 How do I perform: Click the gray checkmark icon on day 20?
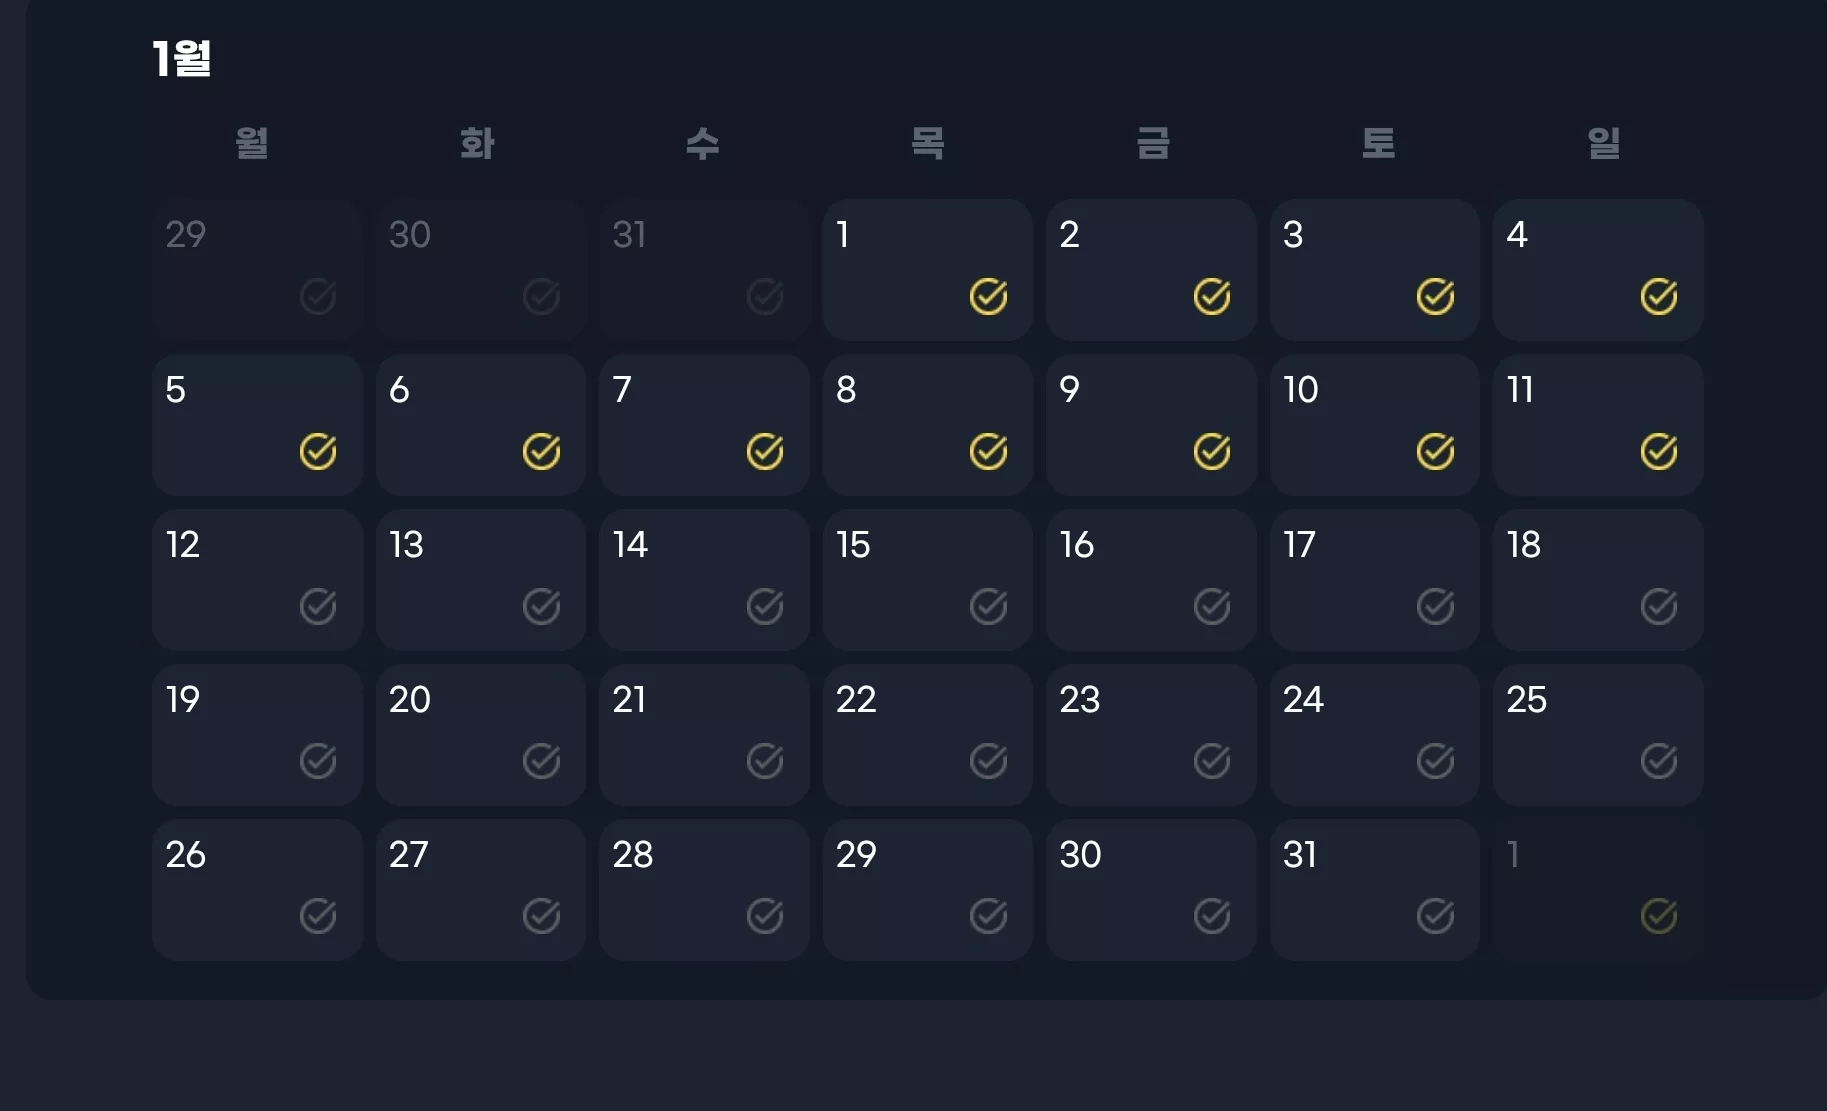pos(541,761)
